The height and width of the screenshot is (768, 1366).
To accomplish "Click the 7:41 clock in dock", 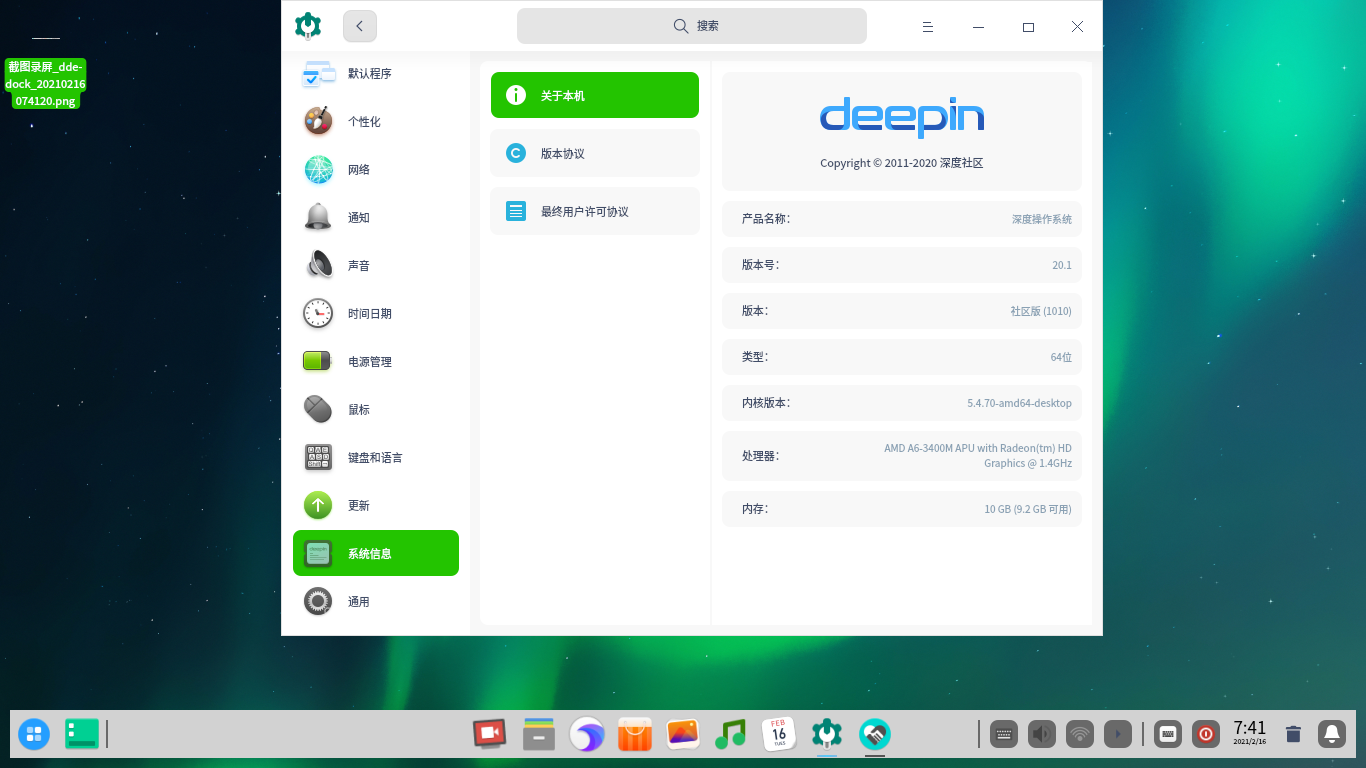I will (1250, 733).
